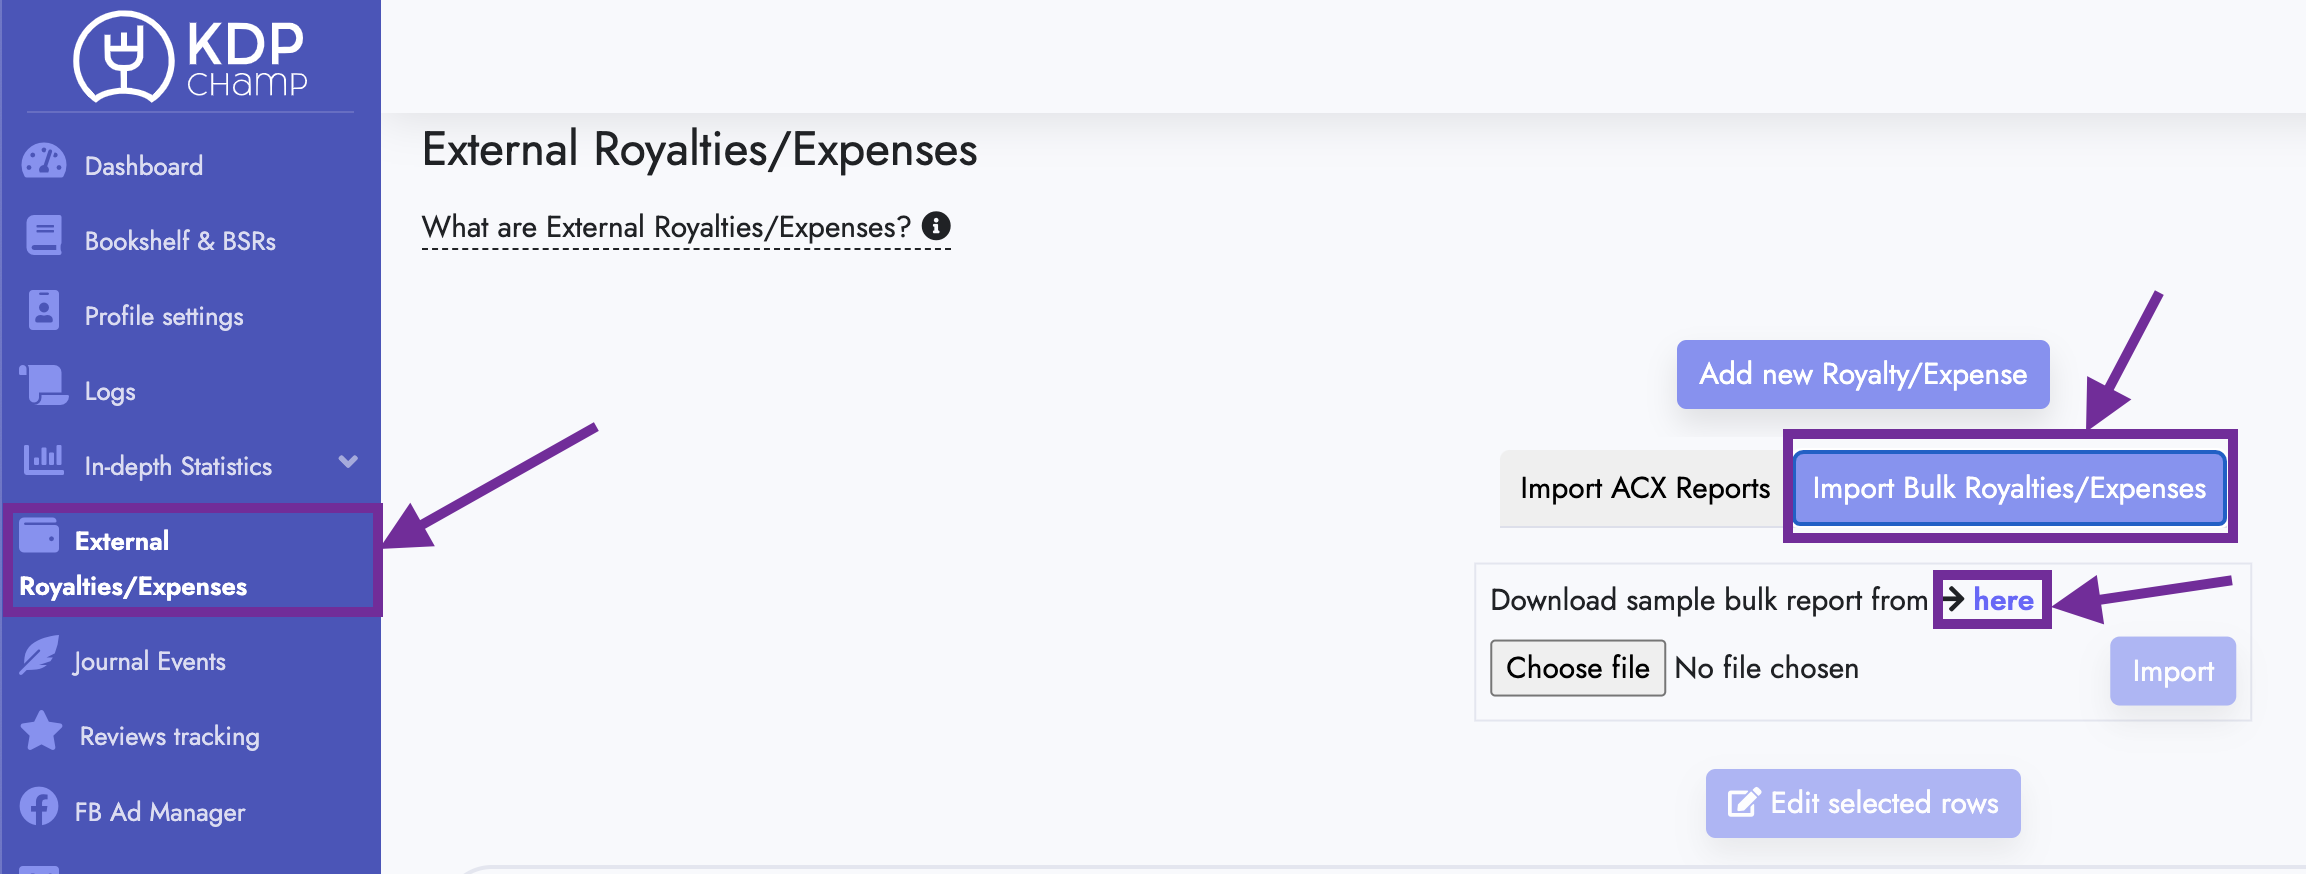2306x874 pixels.
Task: Click the info icon beside External Royalties question
Action: point(936,226)
